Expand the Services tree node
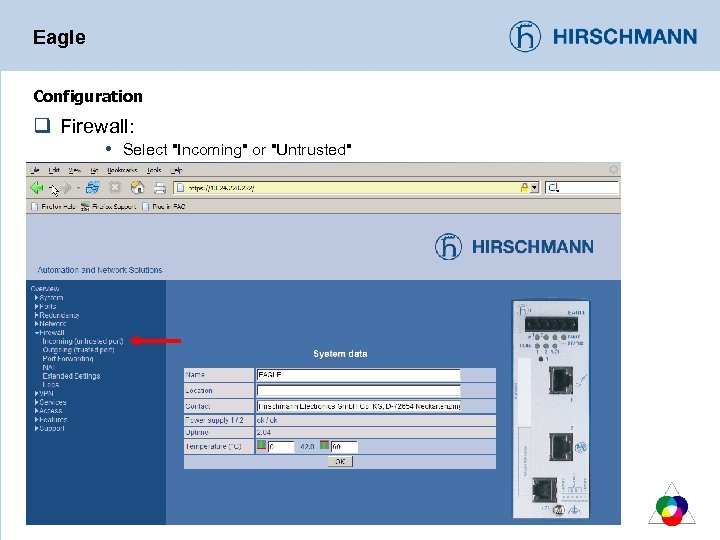Viewport: 720px width, 540px height. click(51, 402)
